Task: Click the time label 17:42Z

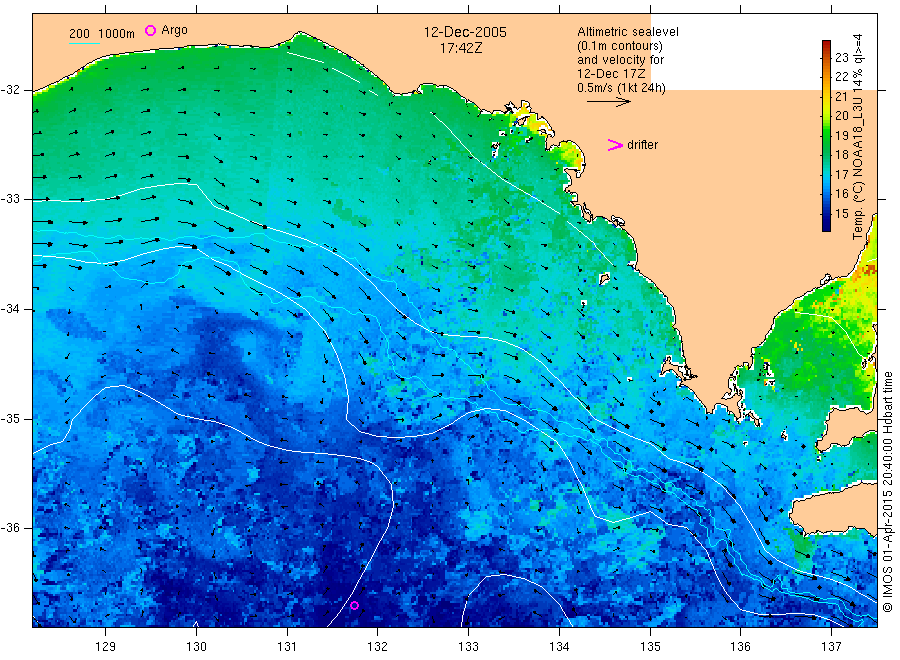Action: coord(461,48)
